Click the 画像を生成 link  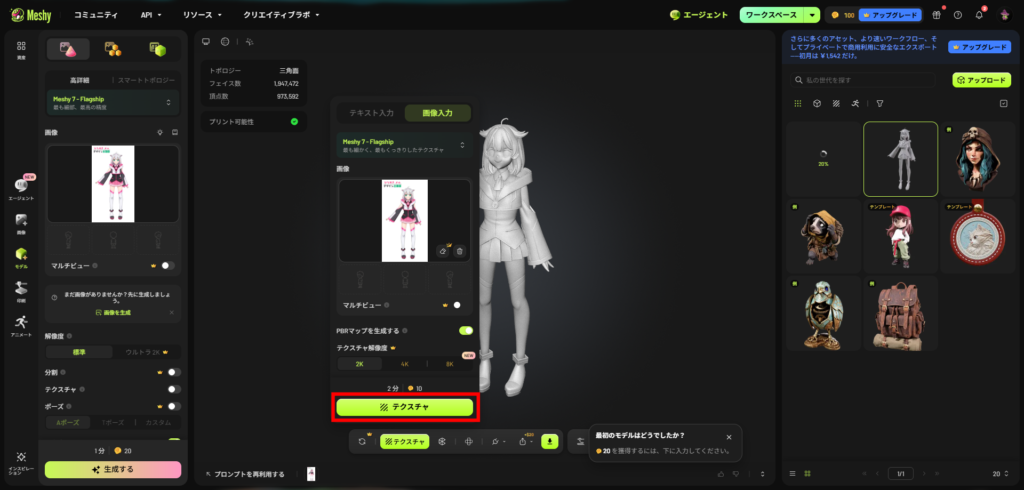point(112,313)
